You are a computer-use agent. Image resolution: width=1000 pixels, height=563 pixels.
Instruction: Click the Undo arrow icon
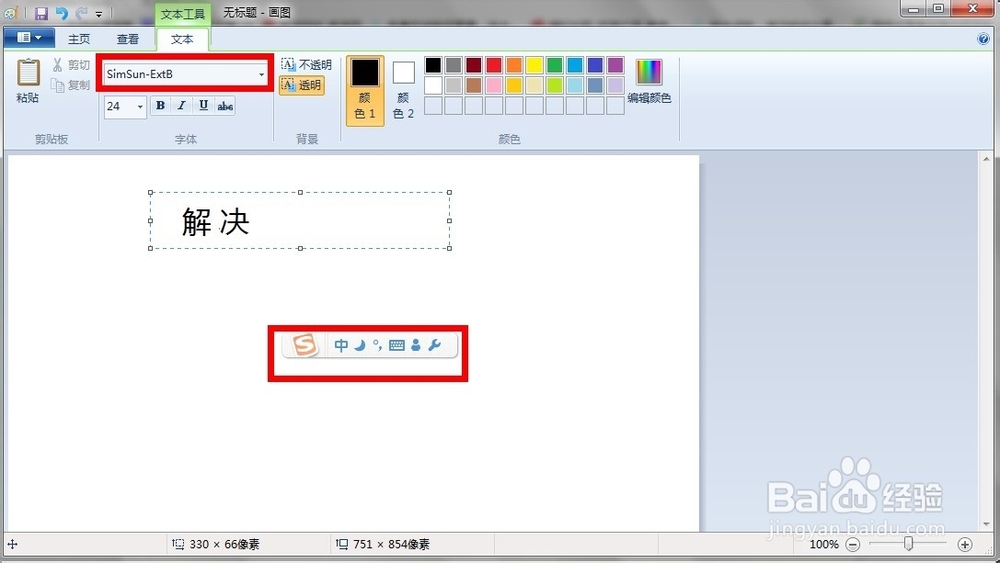[61, 13]
